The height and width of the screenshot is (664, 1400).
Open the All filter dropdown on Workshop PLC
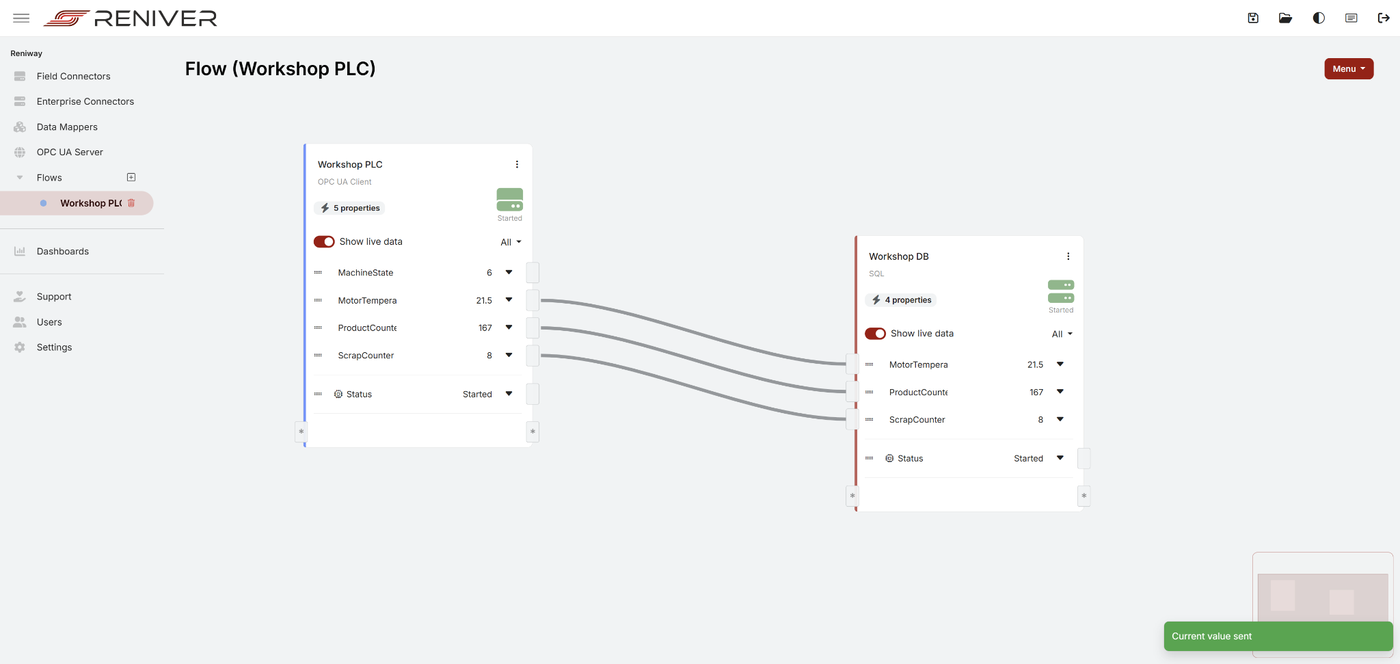tap(510, 241)
